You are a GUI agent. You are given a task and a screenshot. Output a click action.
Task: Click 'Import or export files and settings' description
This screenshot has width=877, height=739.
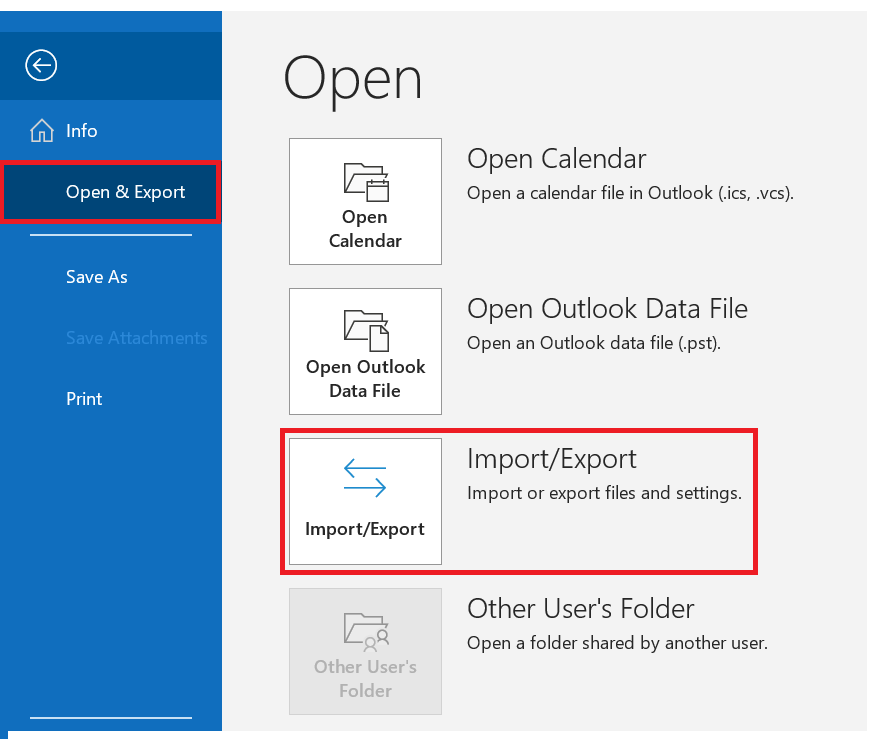[x=604, y=493]
